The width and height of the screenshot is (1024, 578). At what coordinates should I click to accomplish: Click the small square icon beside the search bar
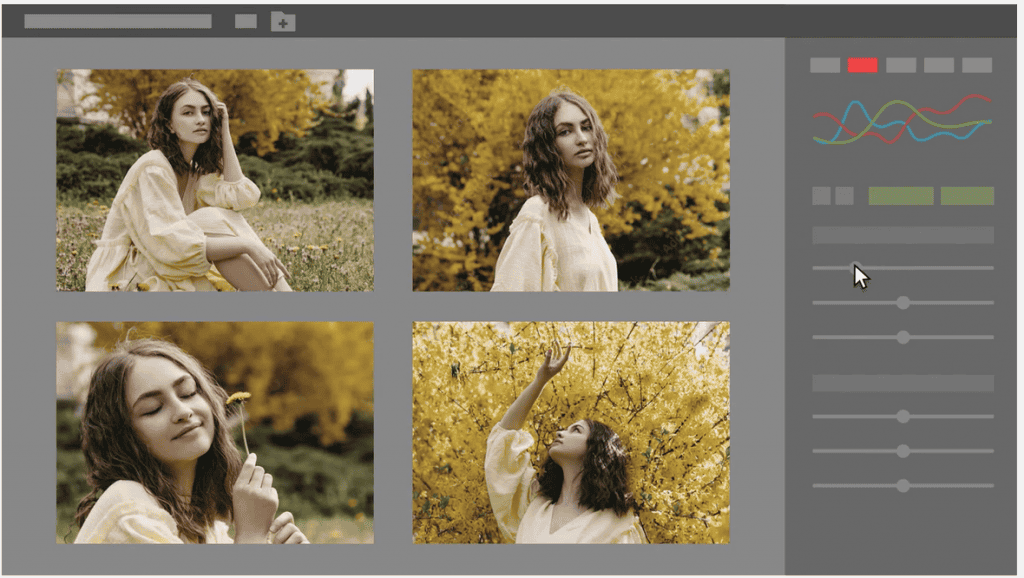click(x=244, y=19)
